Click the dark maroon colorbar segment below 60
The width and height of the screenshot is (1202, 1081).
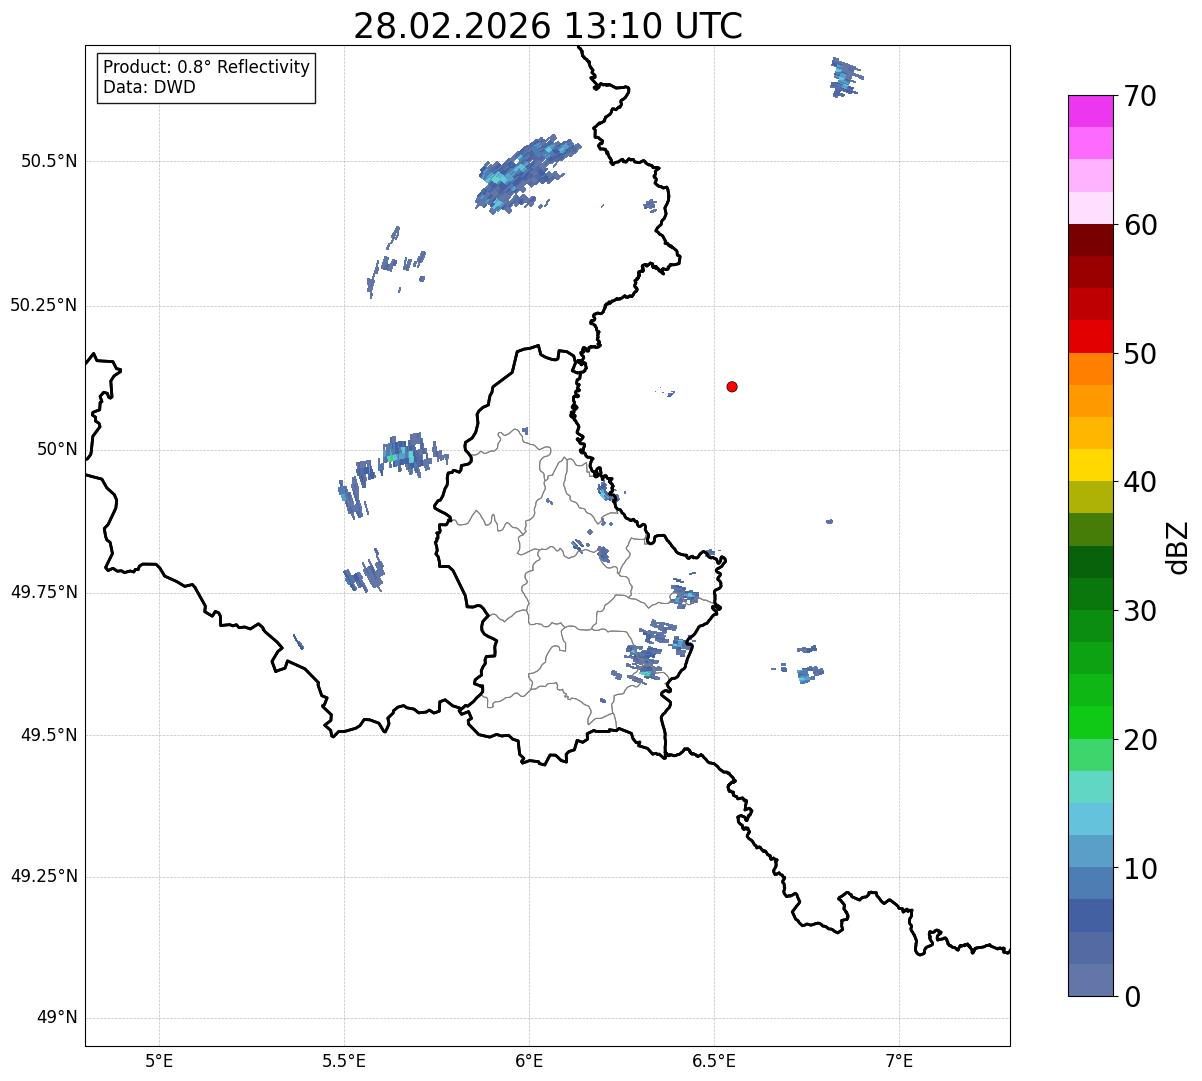[1090, 240]
